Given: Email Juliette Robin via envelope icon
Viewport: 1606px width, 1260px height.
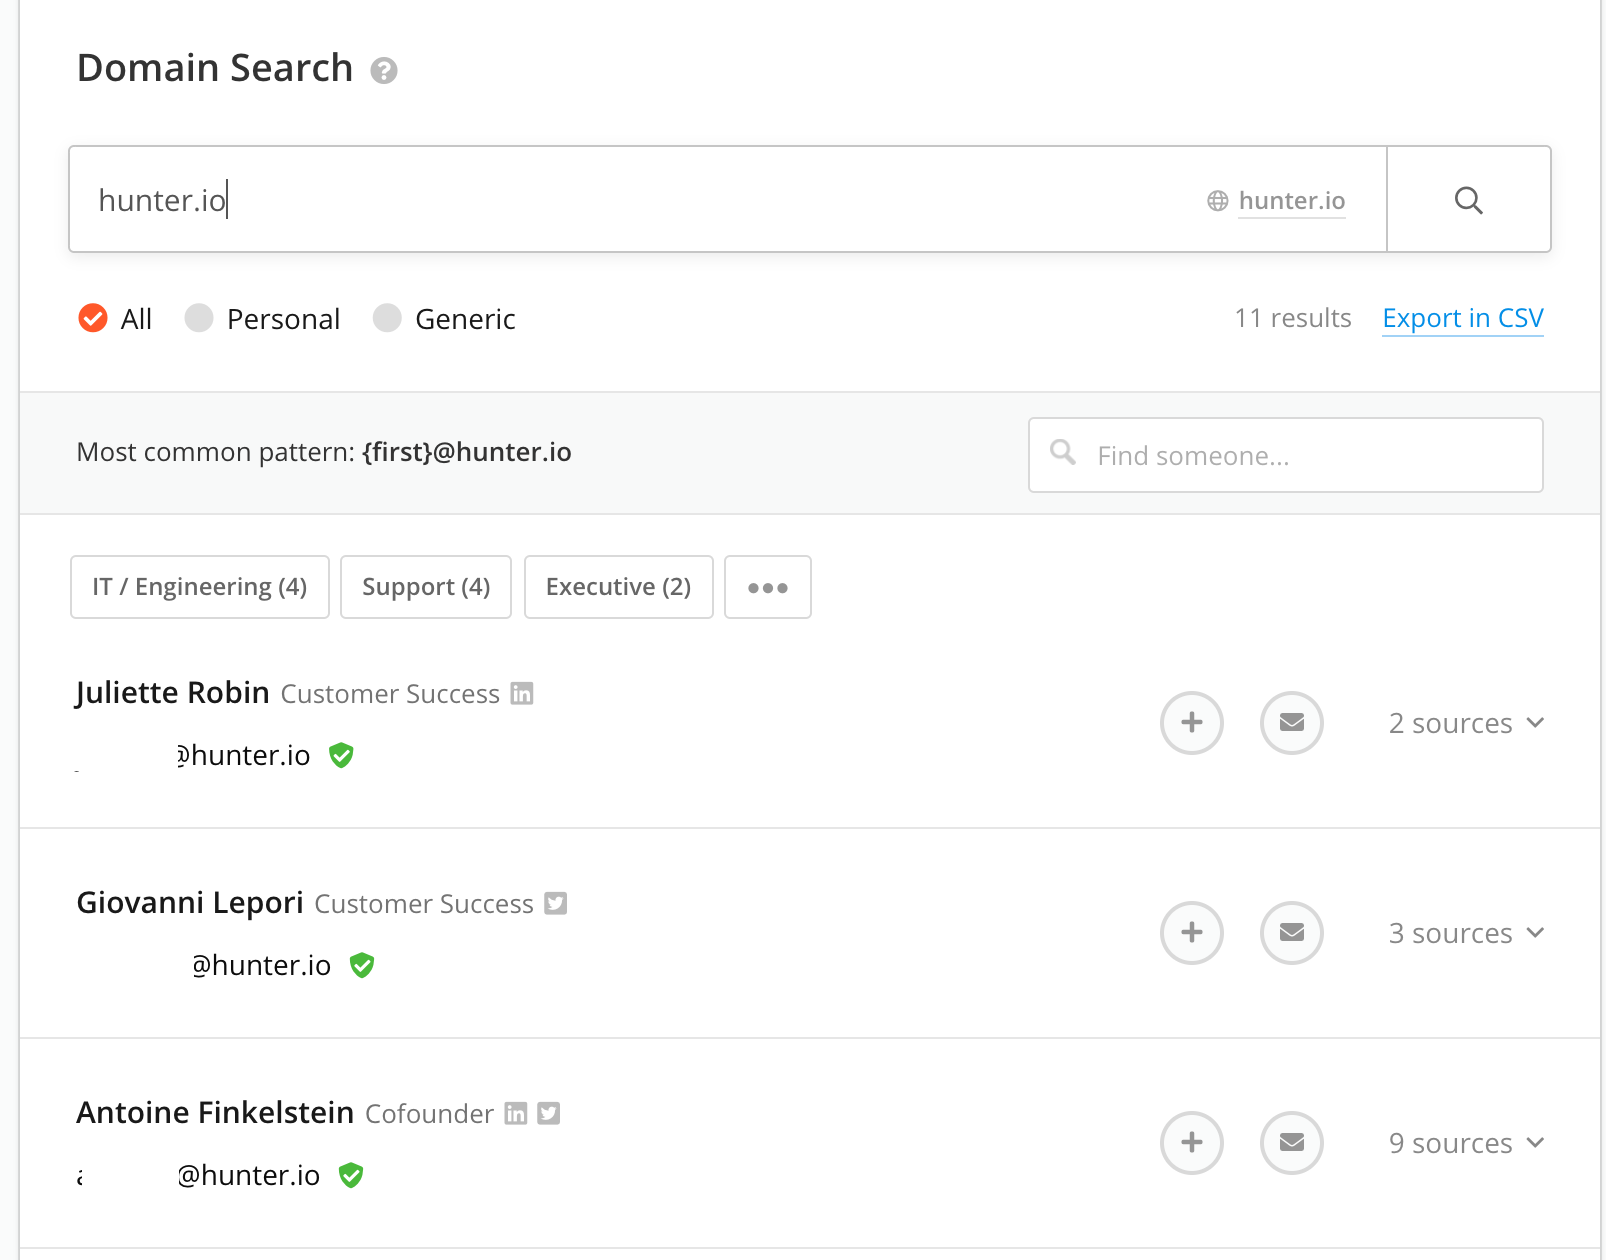Looking at the screenshot, I should (x=1292, y=722).
